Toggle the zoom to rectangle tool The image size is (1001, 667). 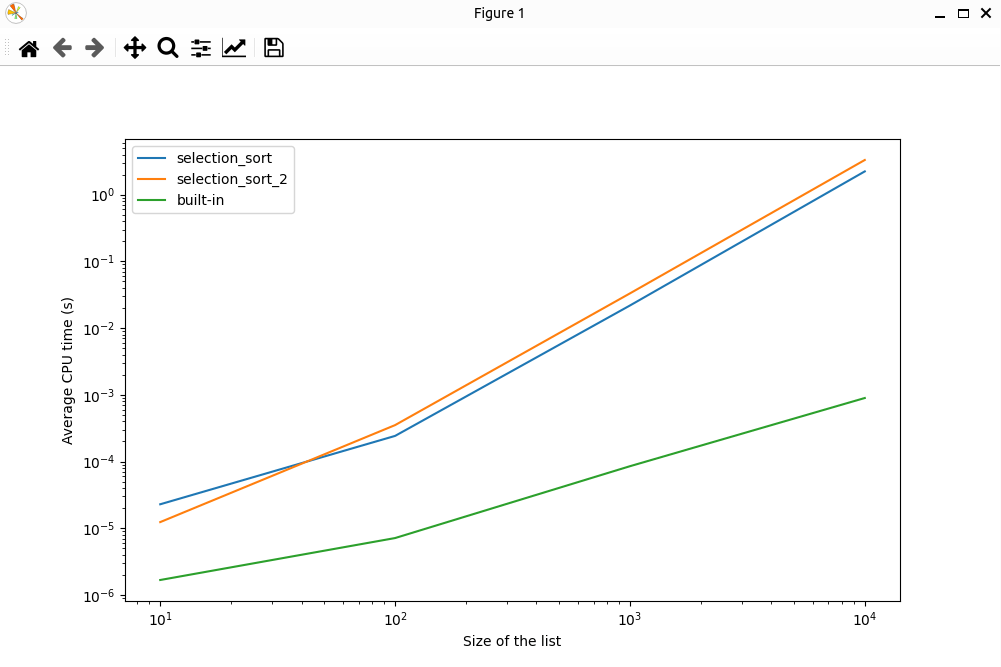coord(168,48)
